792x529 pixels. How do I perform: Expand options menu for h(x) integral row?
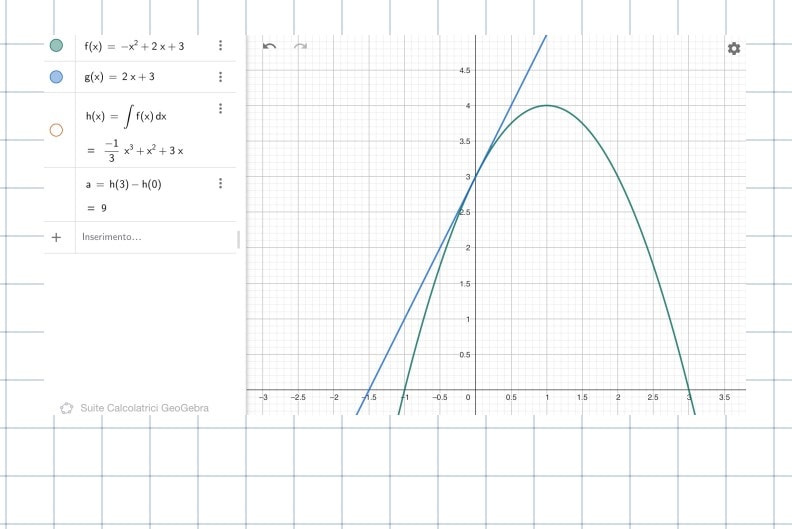click(x=220, y=108)
